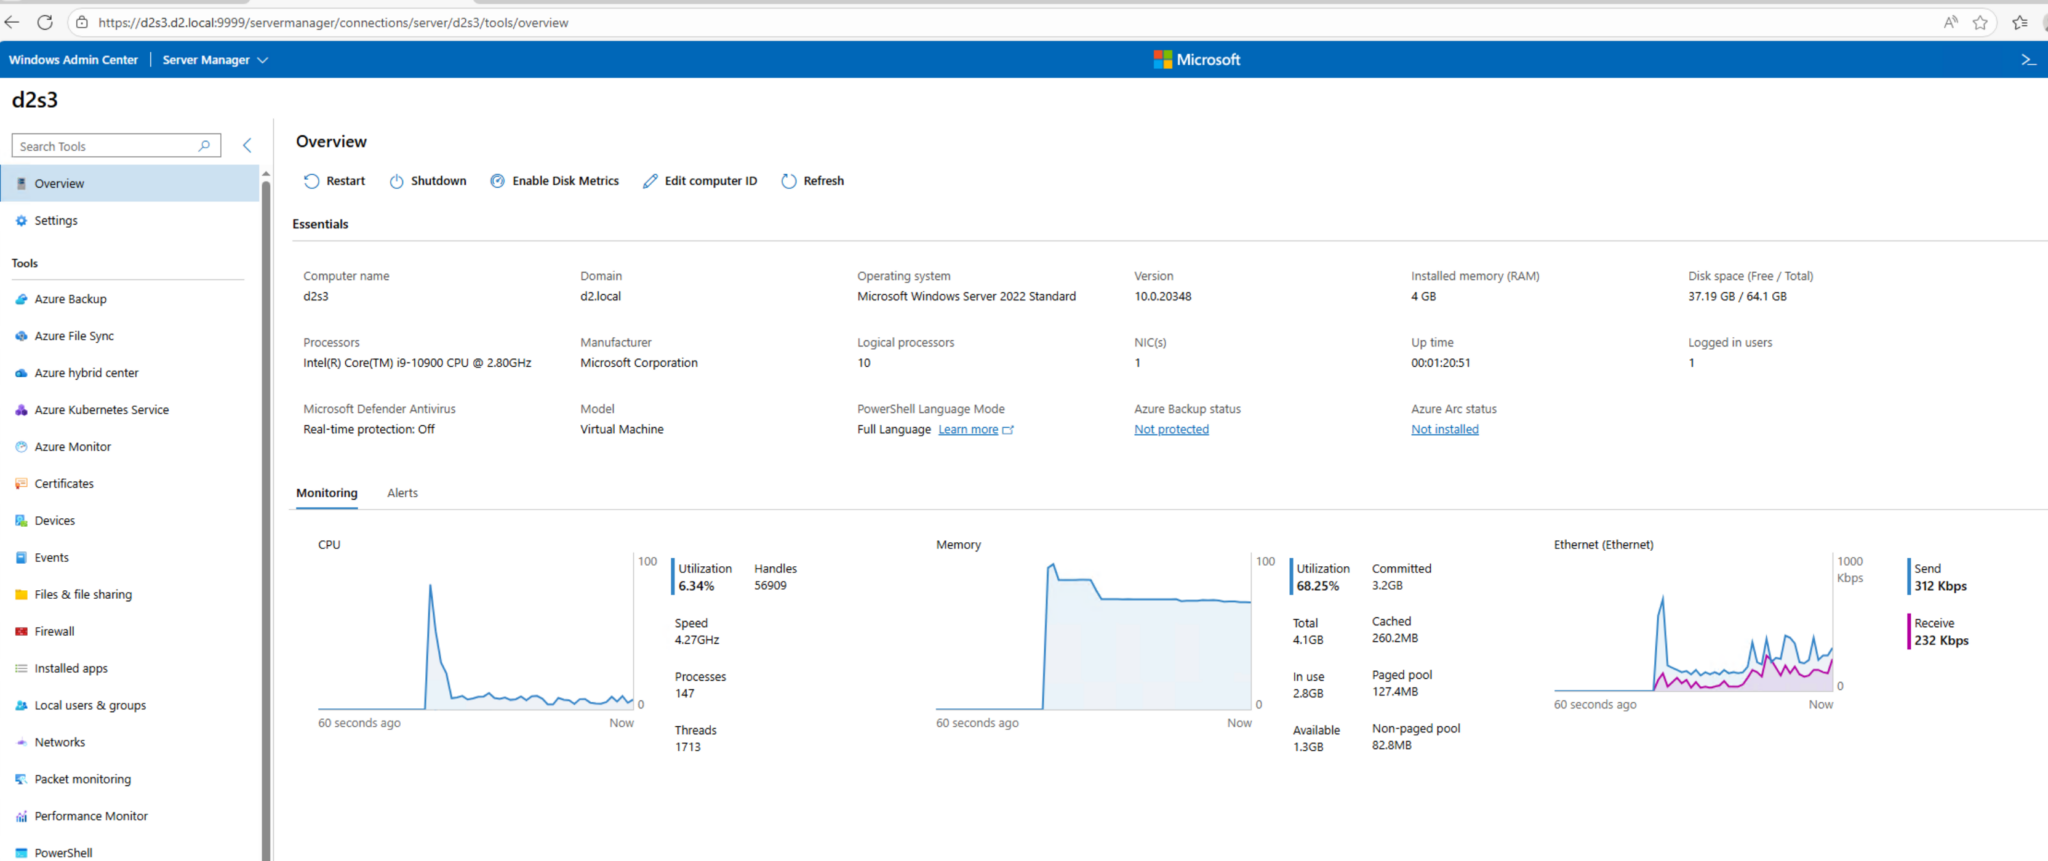Click the Edit computer ID pencil icon
The image size is (2048, 861).
(x=650, y=181)
